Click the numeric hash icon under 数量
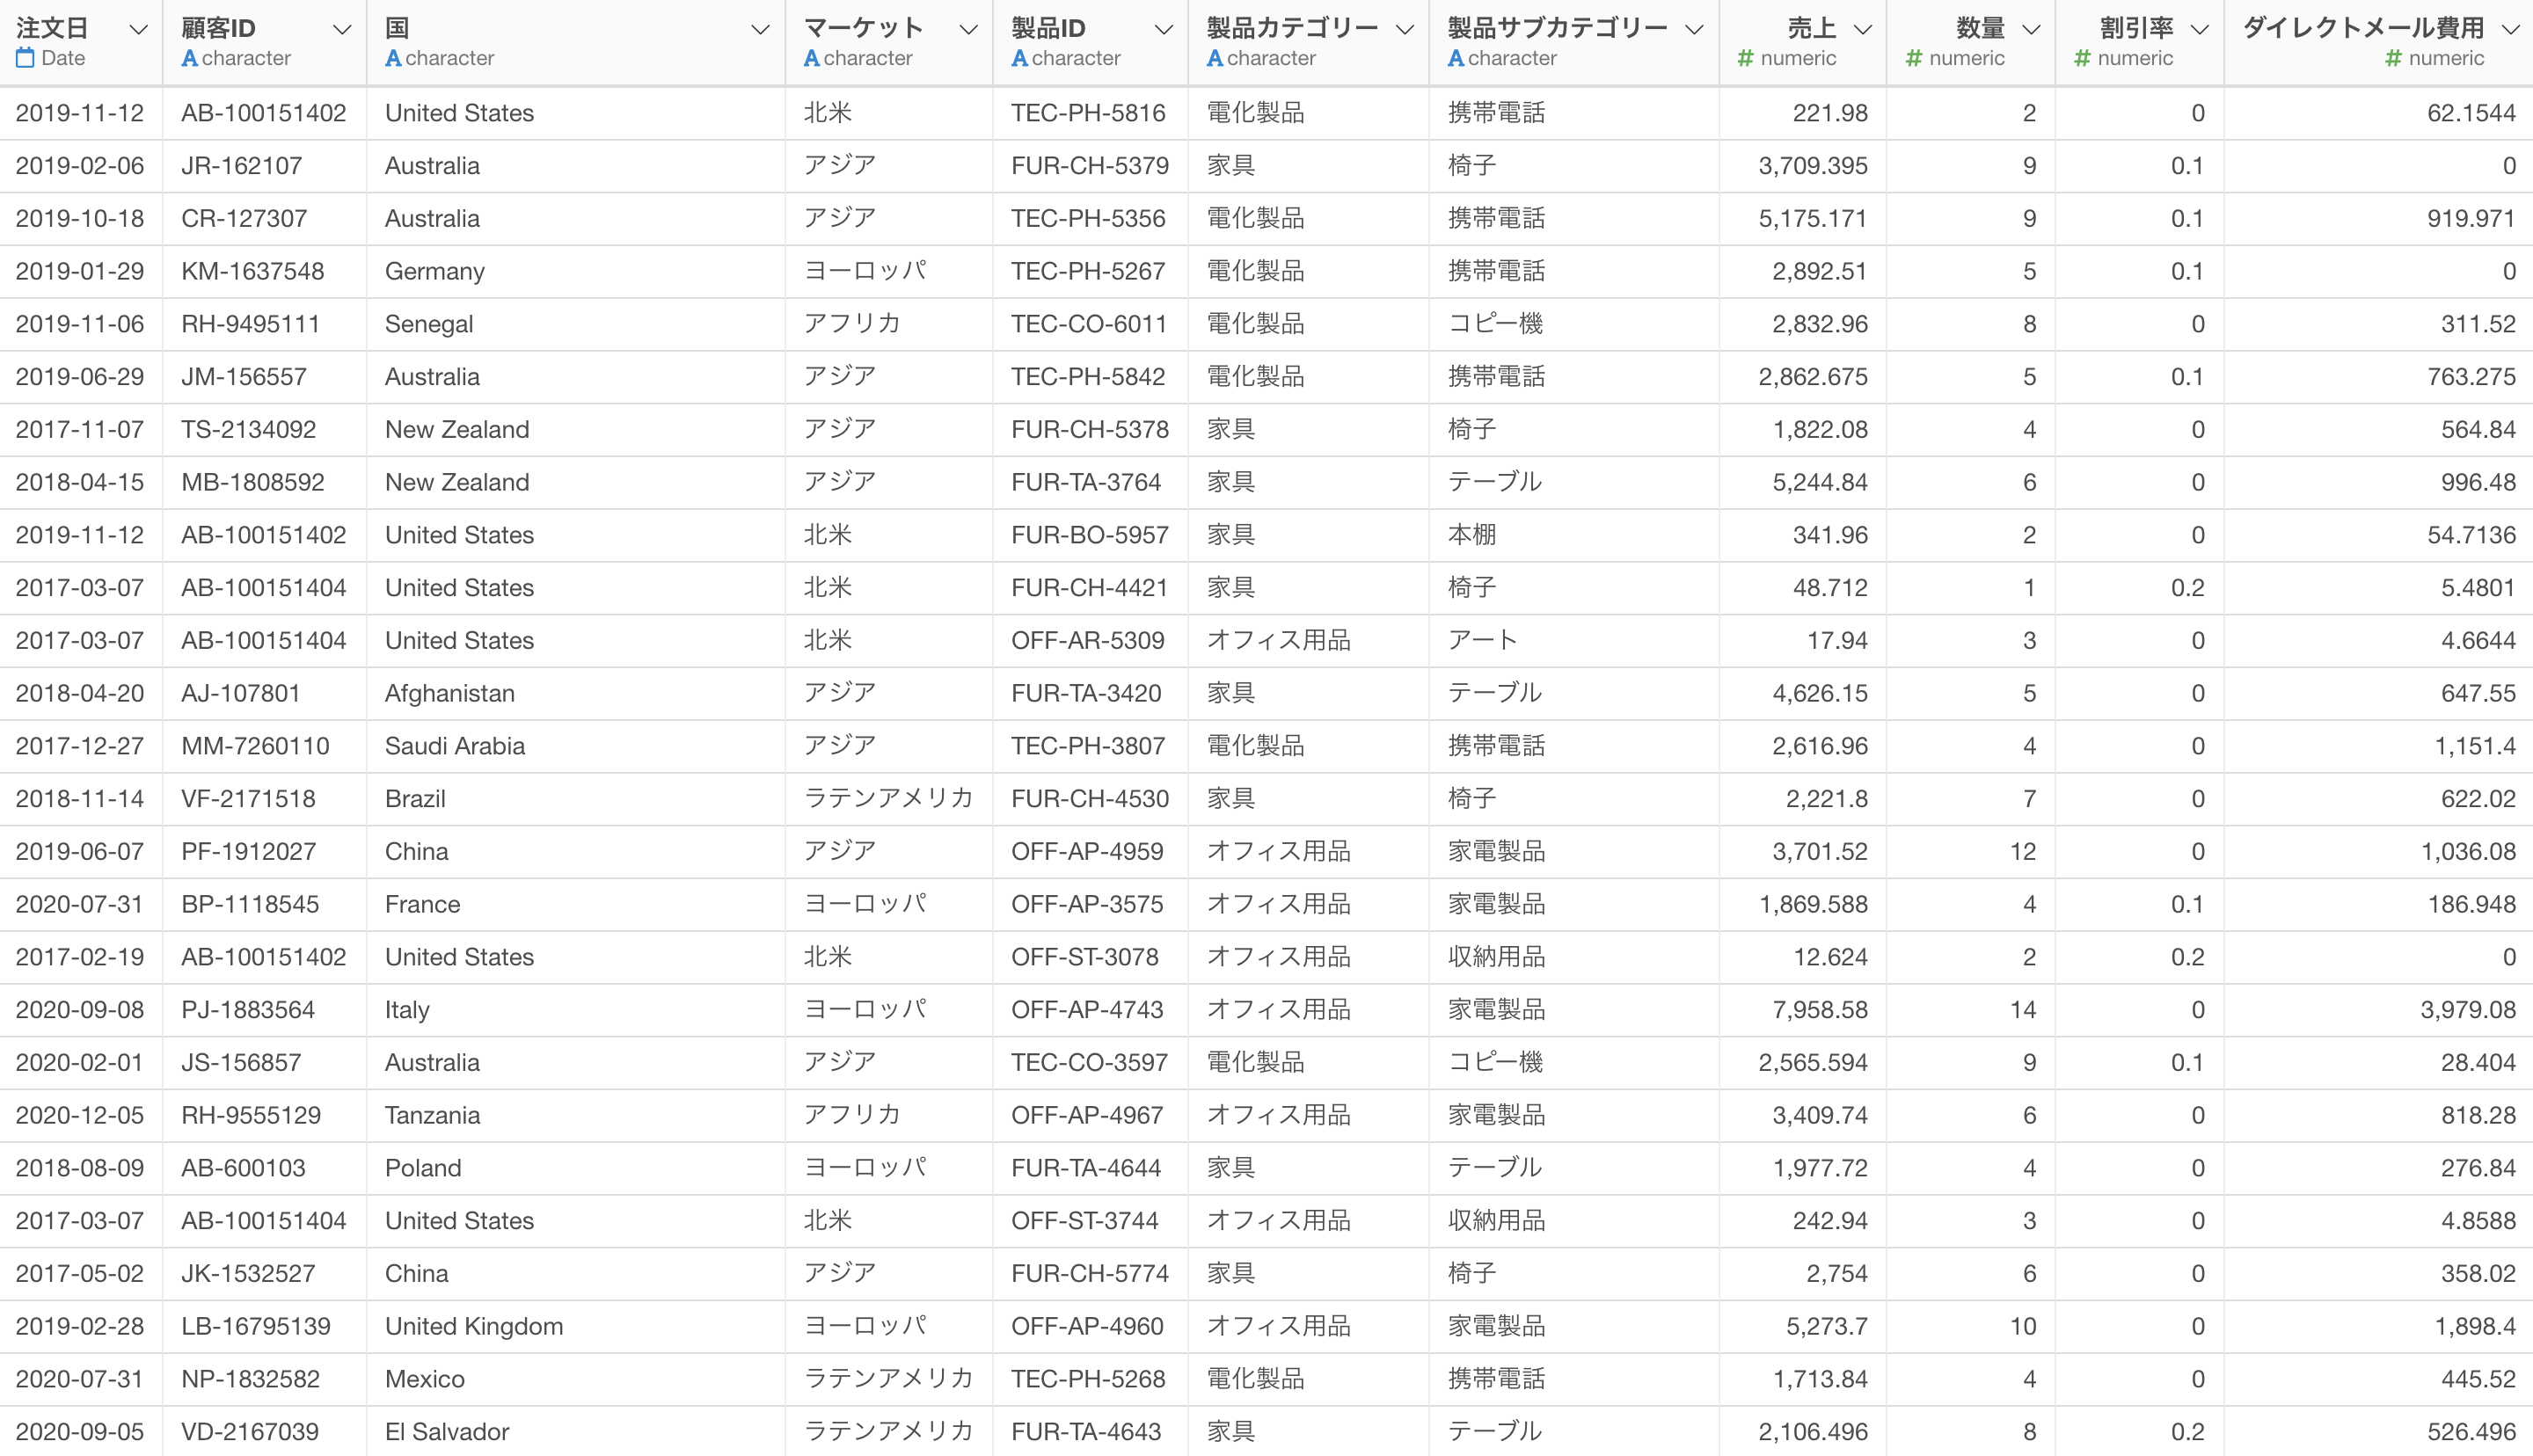The image size is (2533, 1456). tap(1914, 58)
